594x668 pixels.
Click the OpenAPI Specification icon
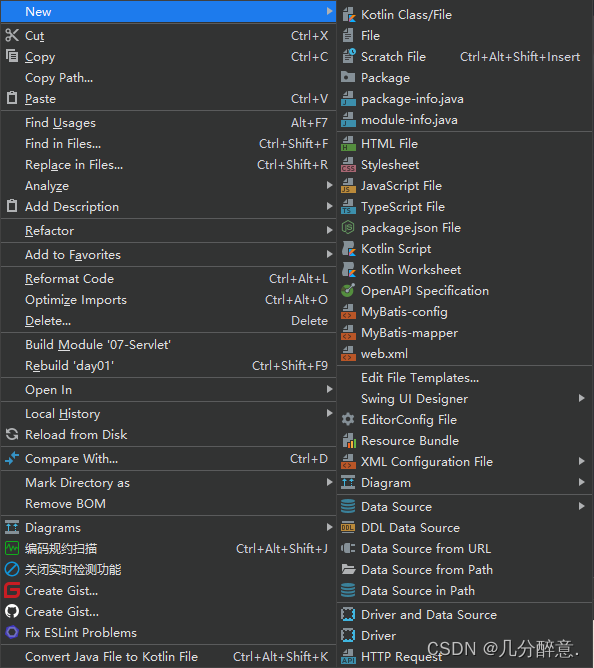(348, 291)
